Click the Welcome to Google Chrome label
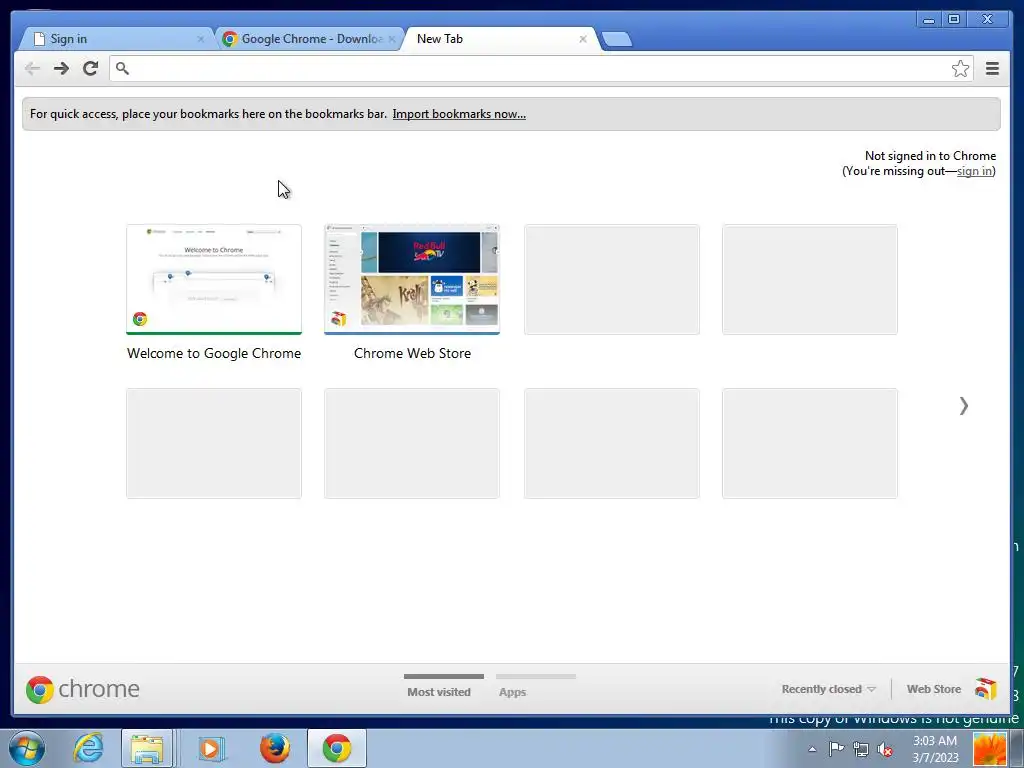The image size is (1024, 768). pyautogui.click(x=214, y=353)
